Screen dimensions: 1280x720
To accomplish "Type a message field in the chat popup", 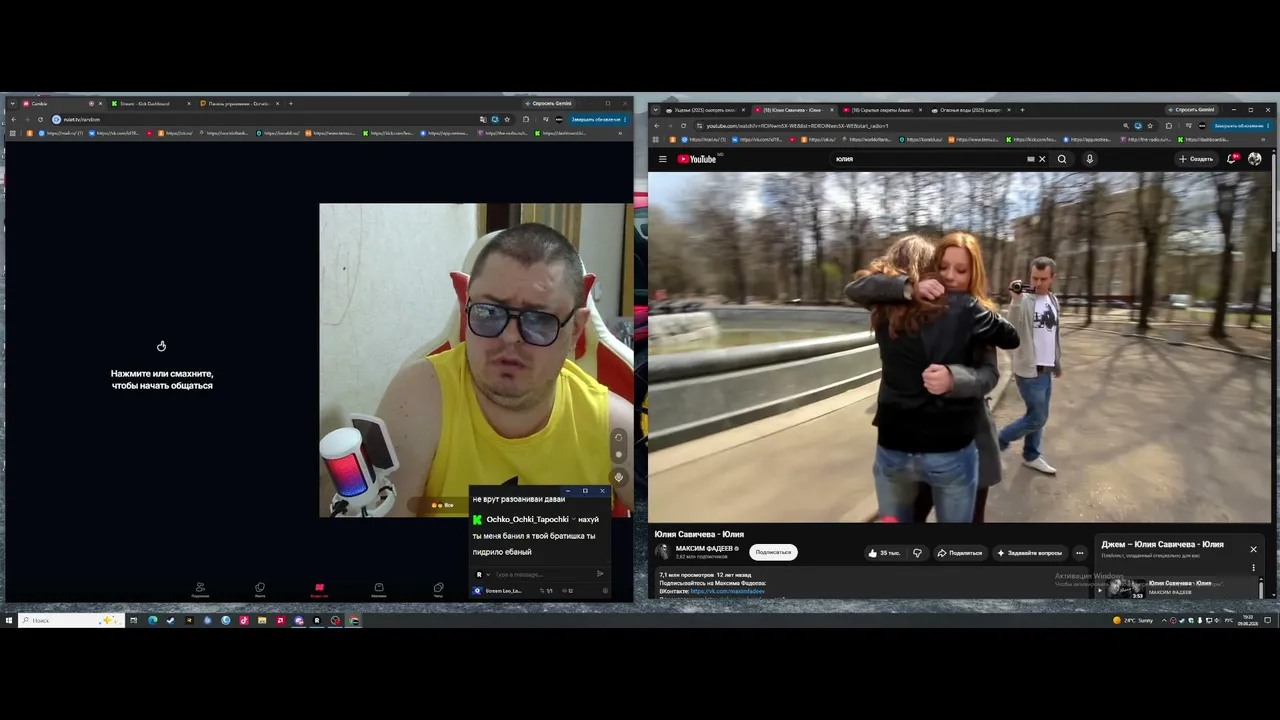I will (543, 574).
